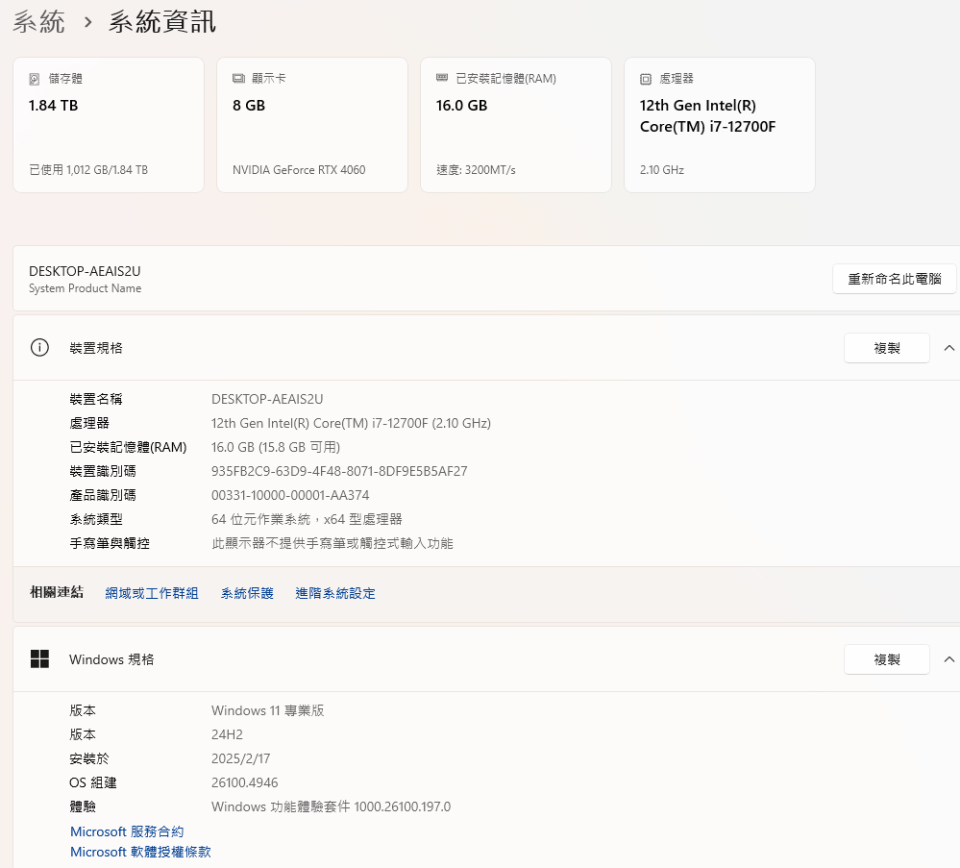Click the 系統資訊 page title
The height and width of the screenshot is (868, 960).
tap(162, 22)
